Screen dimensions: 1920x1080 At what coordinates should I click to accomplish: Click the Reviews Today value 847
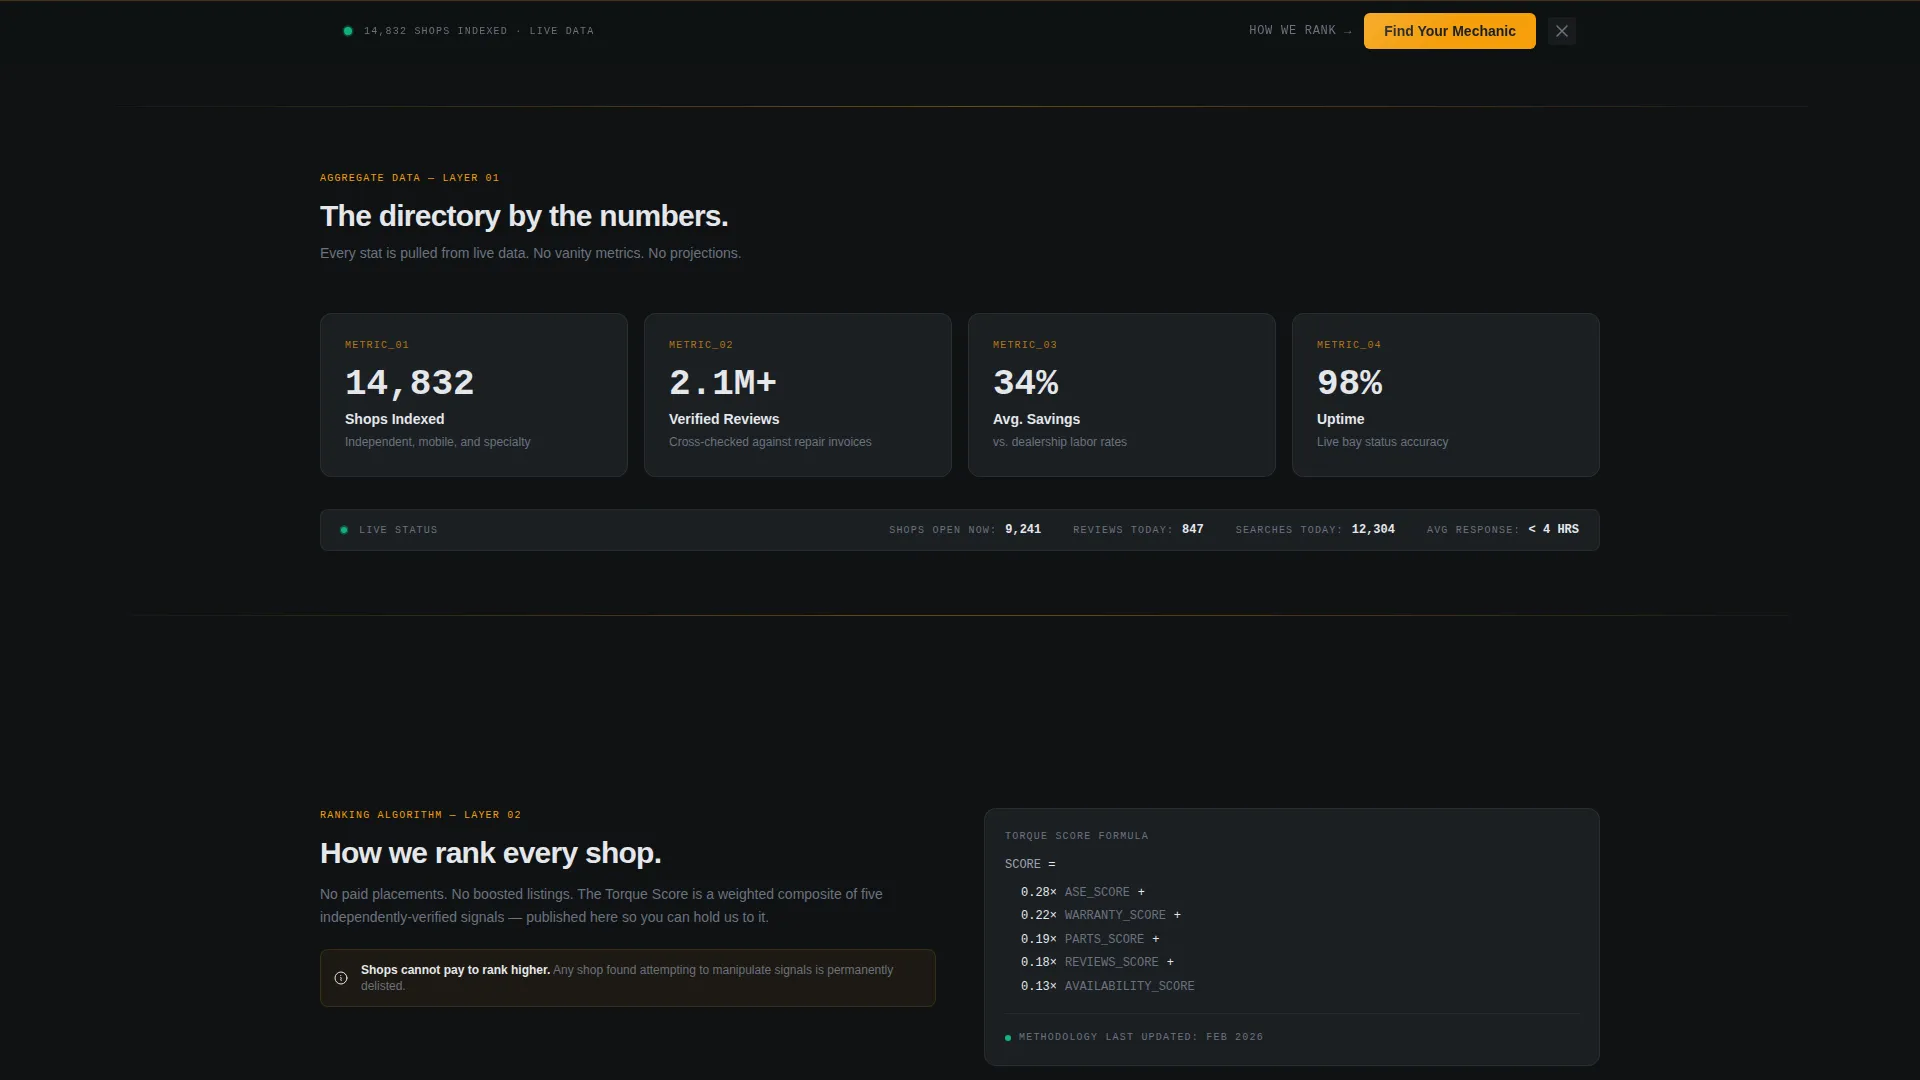1193,530
